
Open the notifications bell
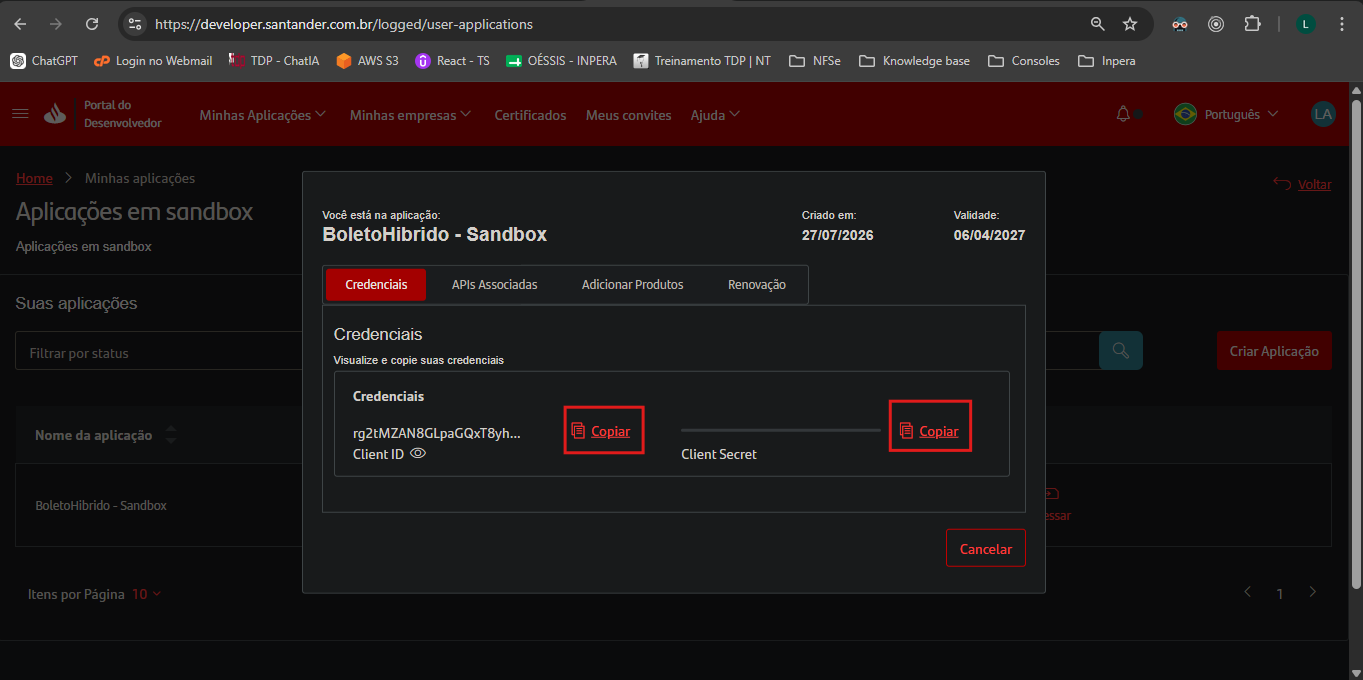[1123, 114]
